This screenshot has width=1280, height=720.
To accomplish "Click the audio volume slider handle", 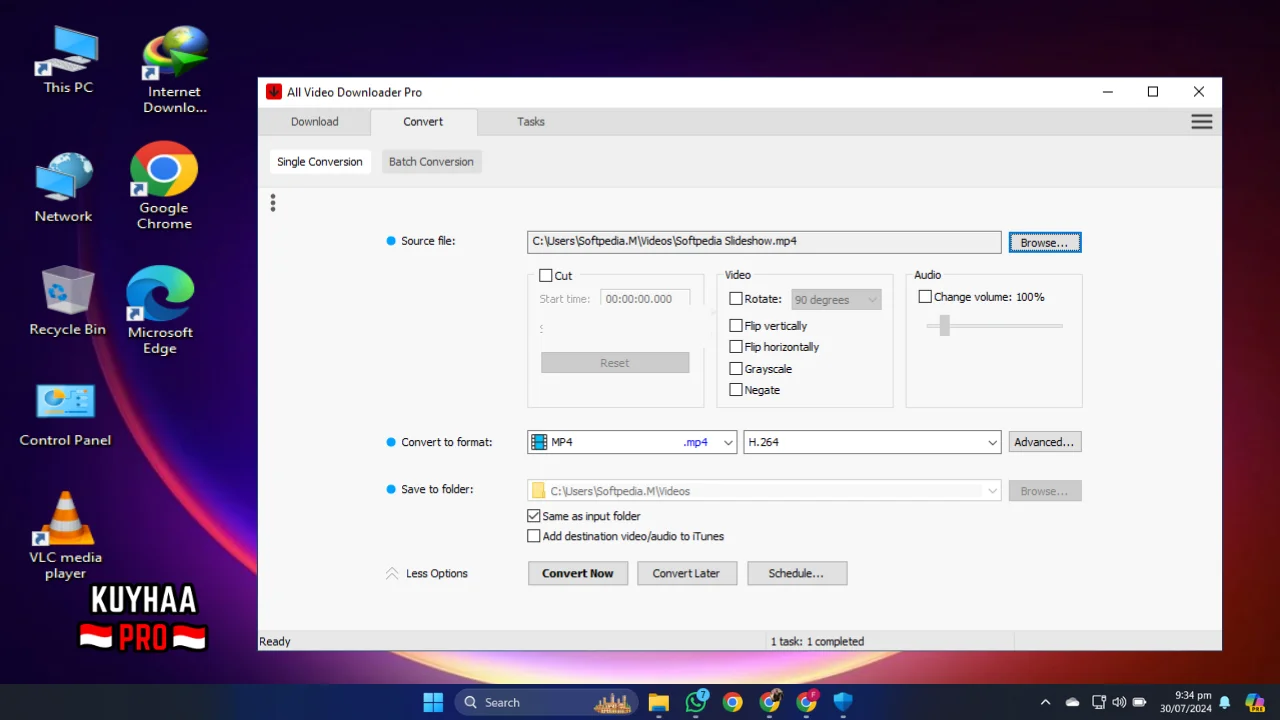I will [944, 325].
